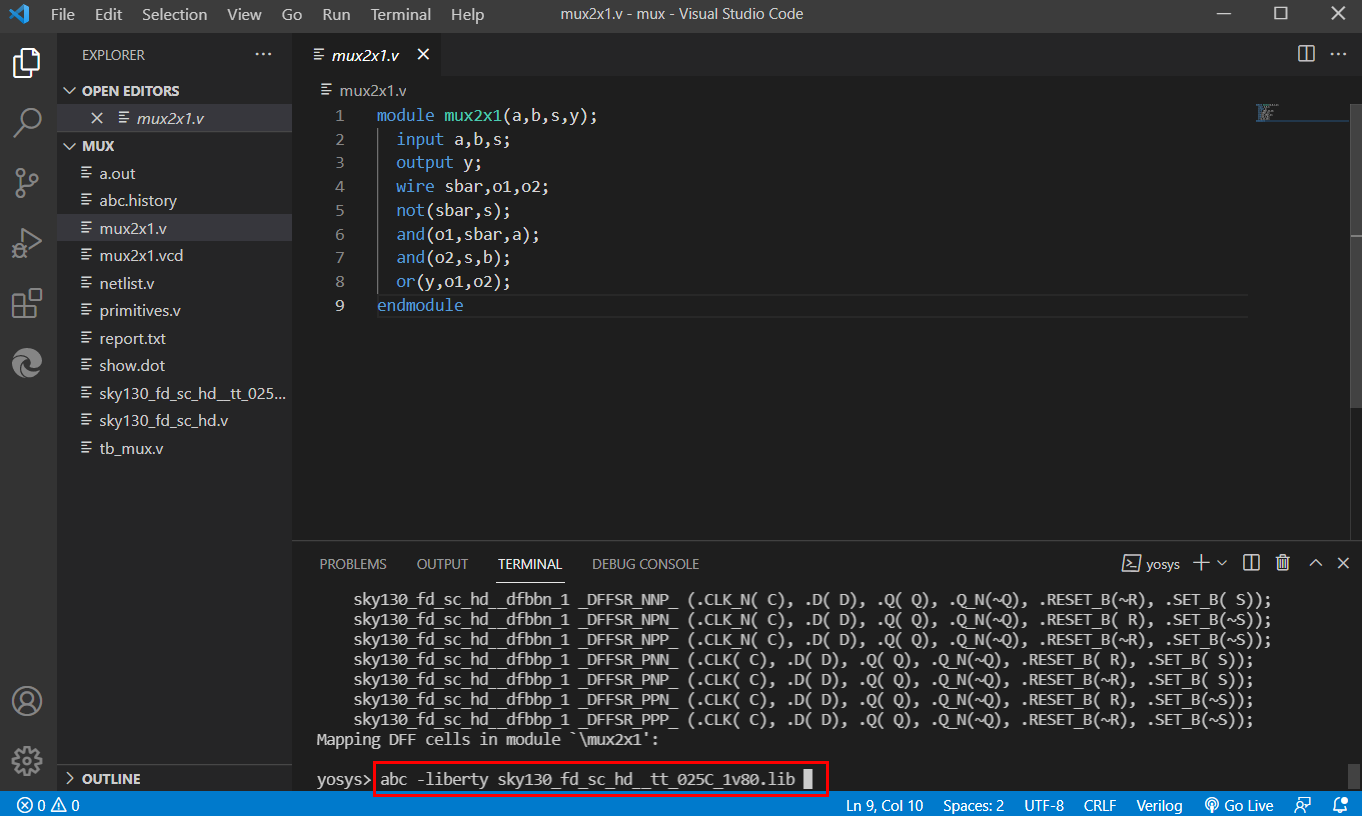Toggle notifications via the bell icon

click(1340, 805)
